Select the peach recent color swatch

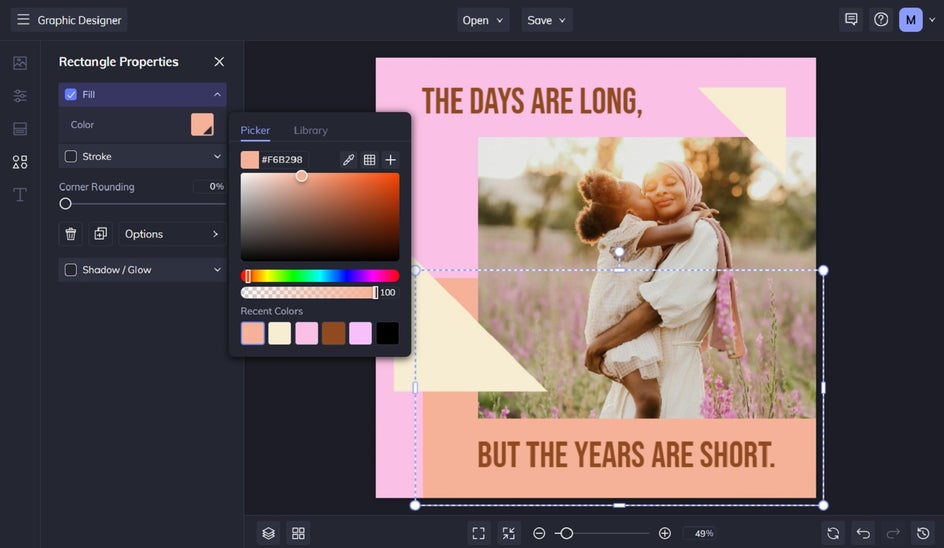coord(253,333)
